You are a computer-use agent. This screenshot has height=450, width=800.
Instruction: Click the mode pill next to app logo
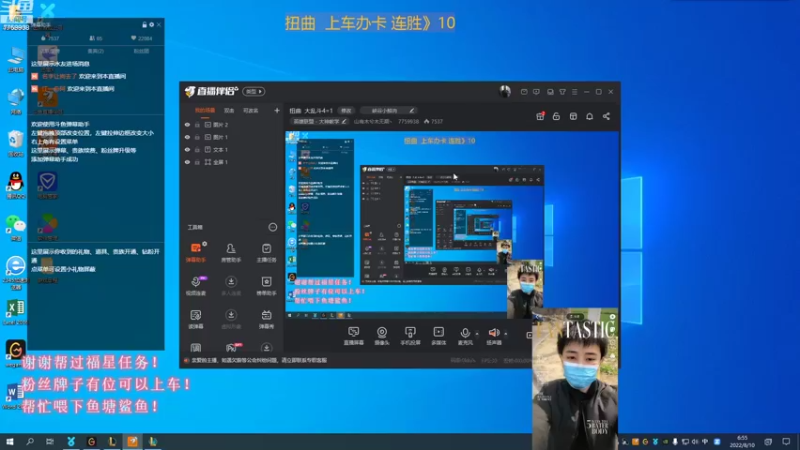click(254, 91)
